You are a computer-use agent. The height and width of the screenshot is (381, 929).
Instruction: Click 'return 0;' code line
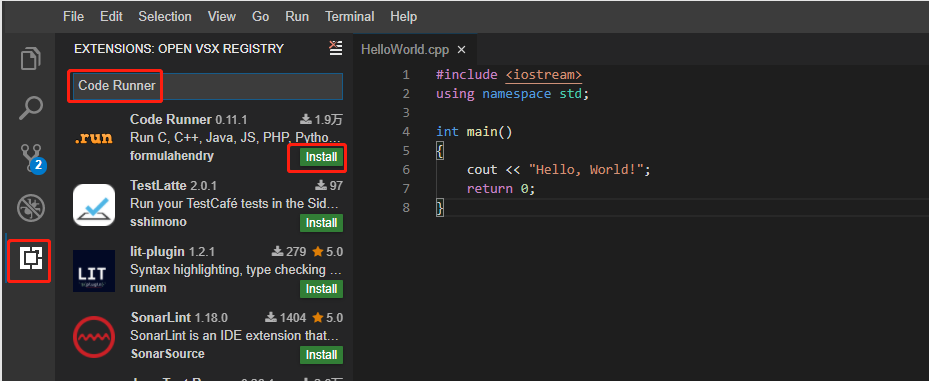coord(501,188)
